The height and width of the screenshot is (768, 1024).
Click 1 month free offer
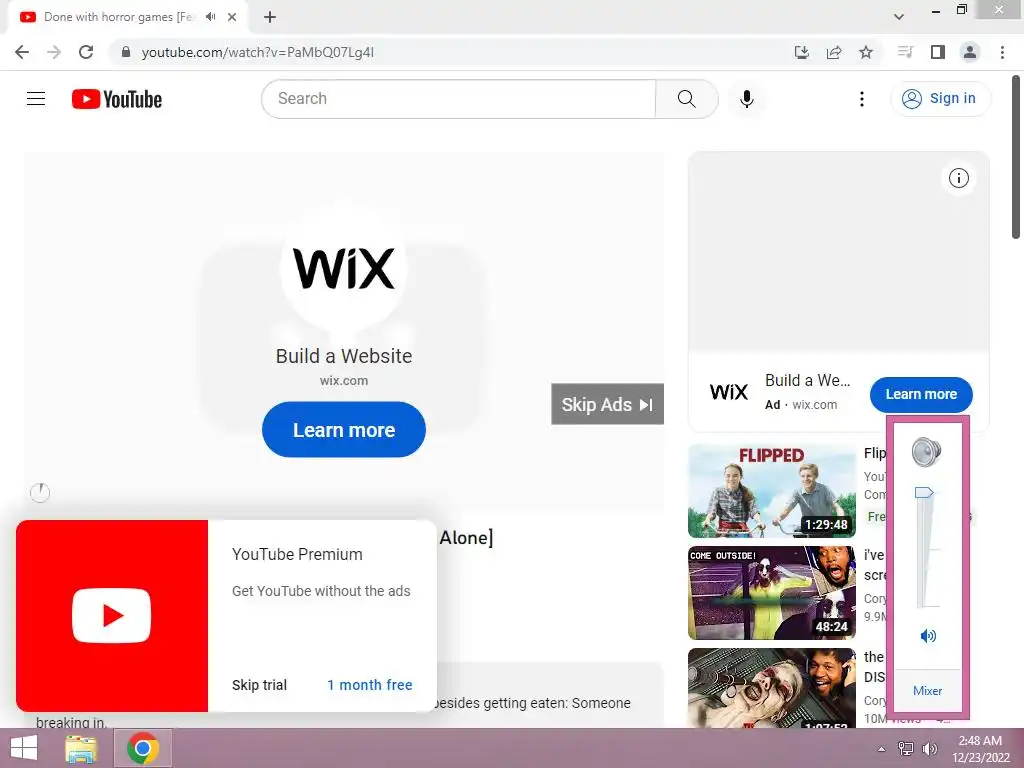pyautogui.click(x=370, y=685)
